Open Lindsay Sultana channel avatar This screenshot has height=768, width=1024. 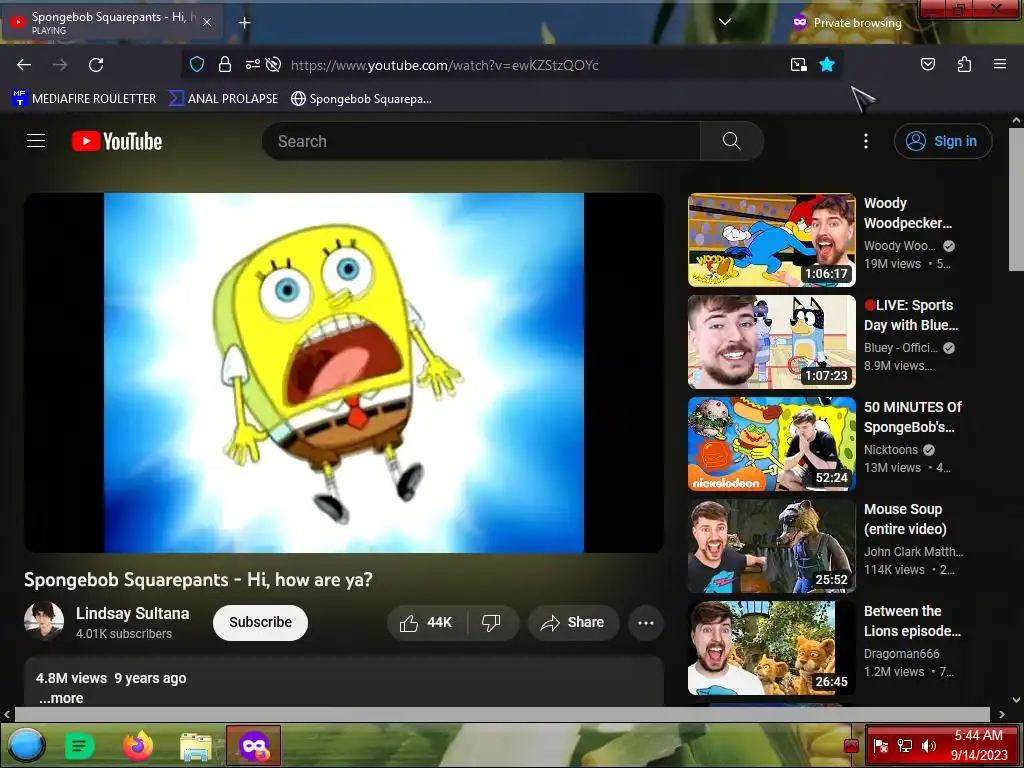coord(44,621)
